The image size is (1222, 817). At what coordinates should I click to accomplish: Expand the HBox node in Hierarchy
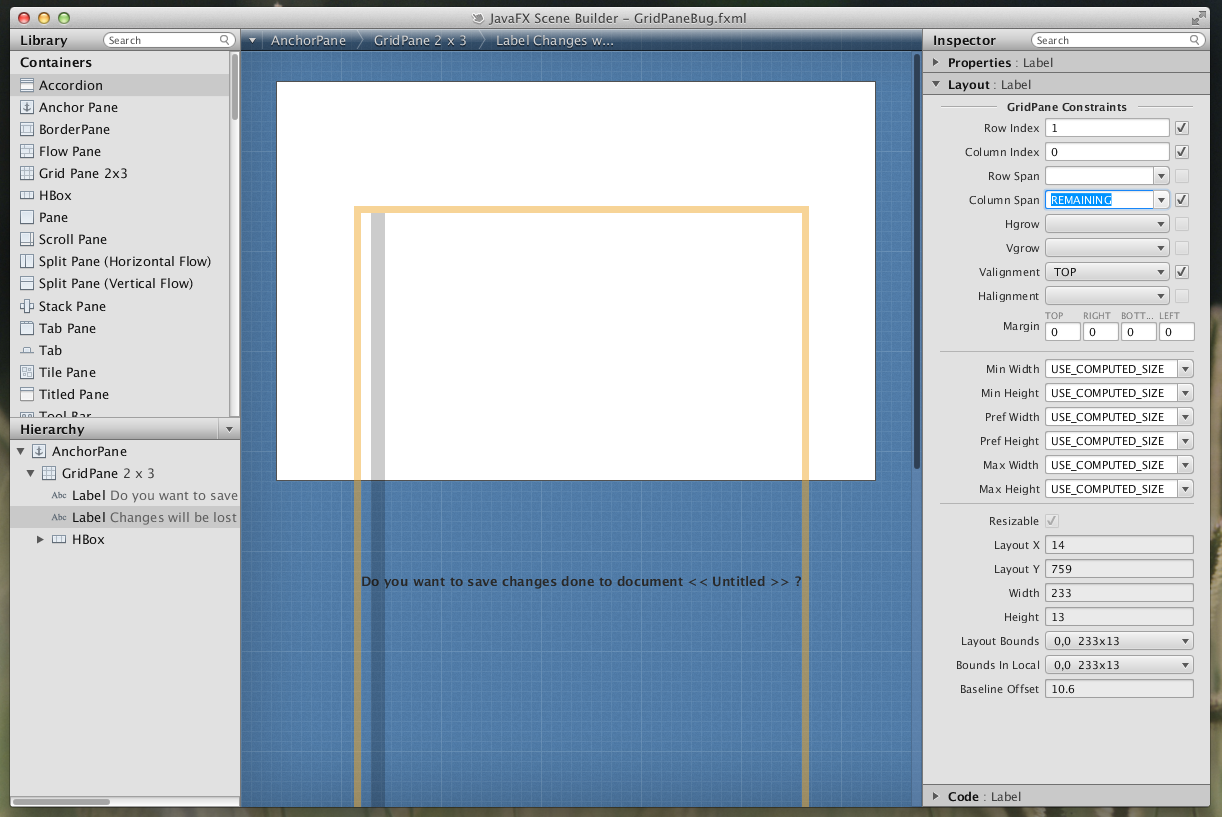40,540
